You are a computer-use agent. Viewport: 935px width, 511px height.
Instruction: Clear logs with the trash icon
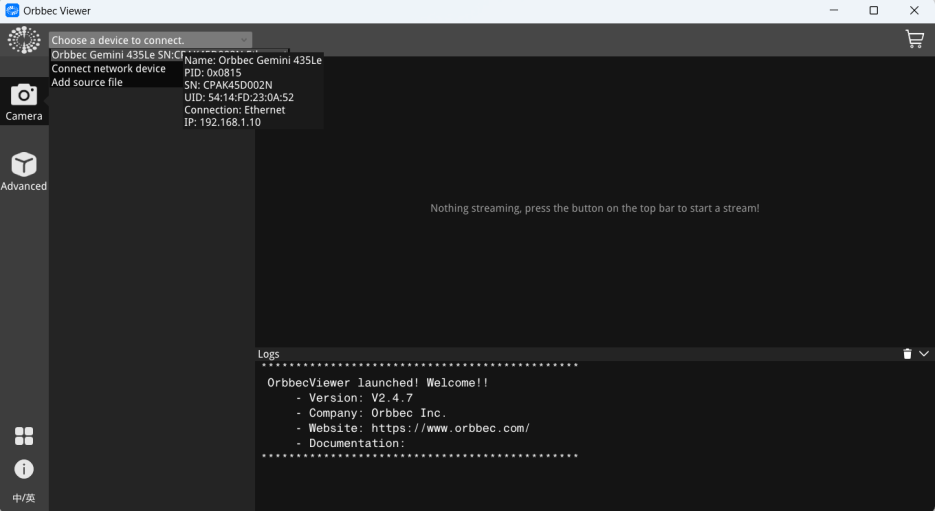907,354
